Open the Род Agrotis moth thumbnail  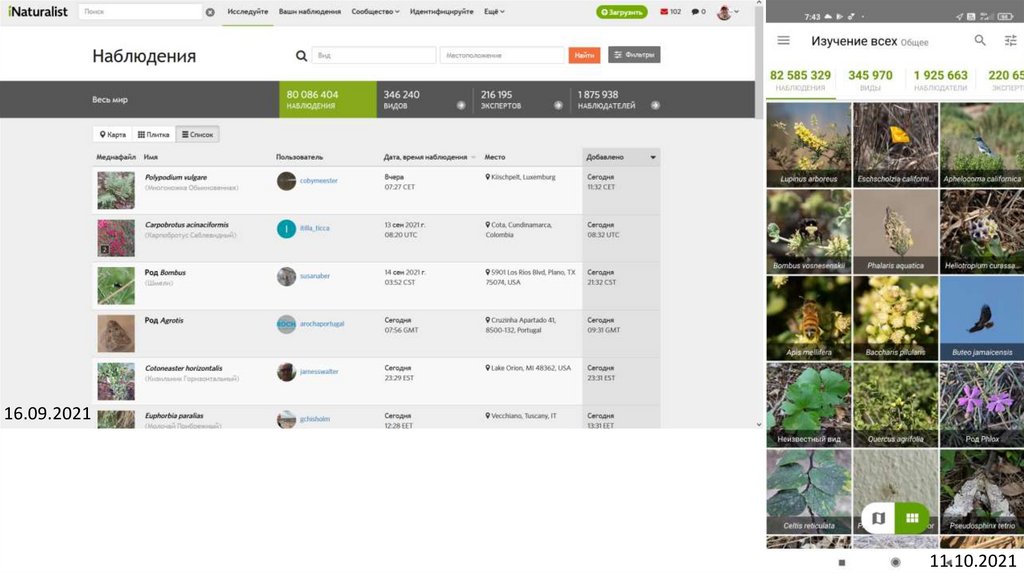click(x=116, y=333)
